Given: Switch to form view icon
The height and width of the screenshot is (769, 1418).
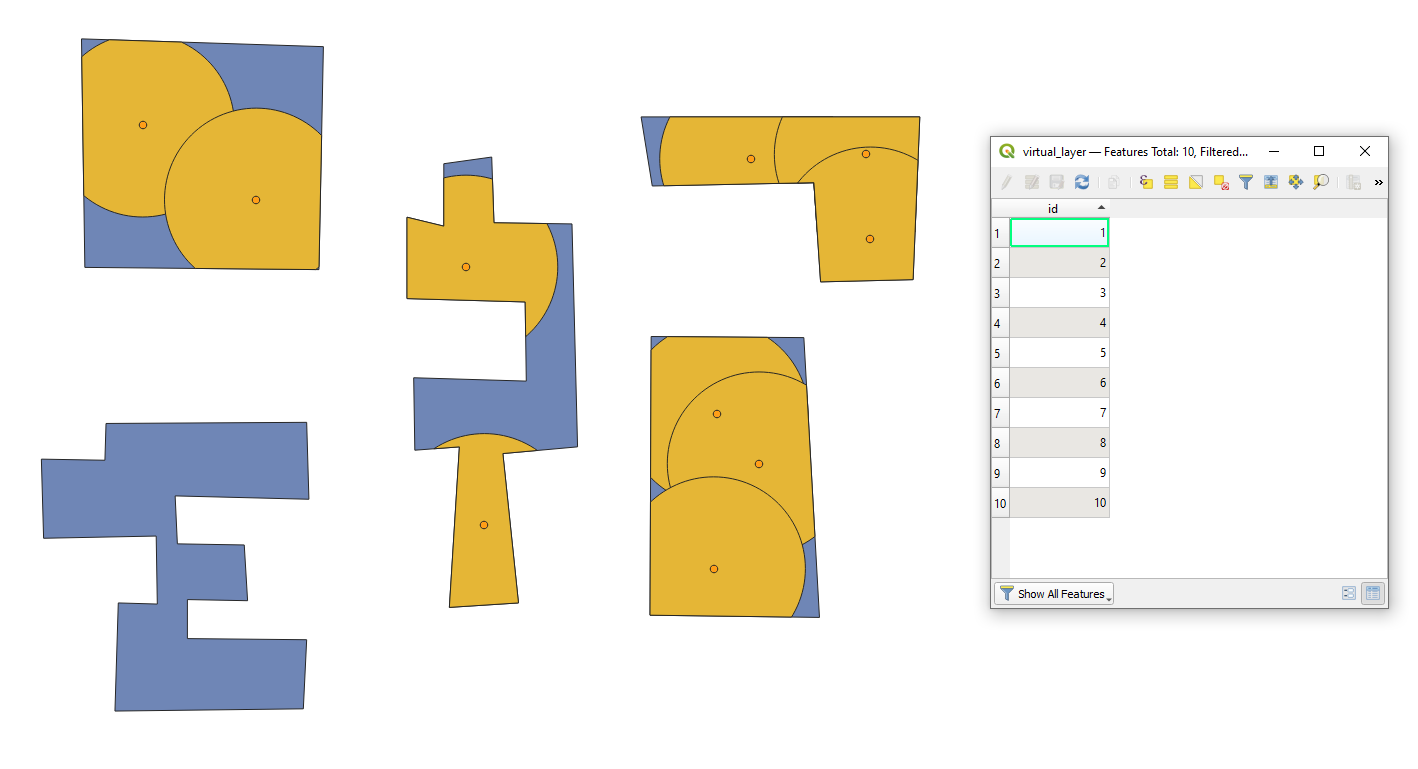Looking at the screenshot, I should 1349,593.
